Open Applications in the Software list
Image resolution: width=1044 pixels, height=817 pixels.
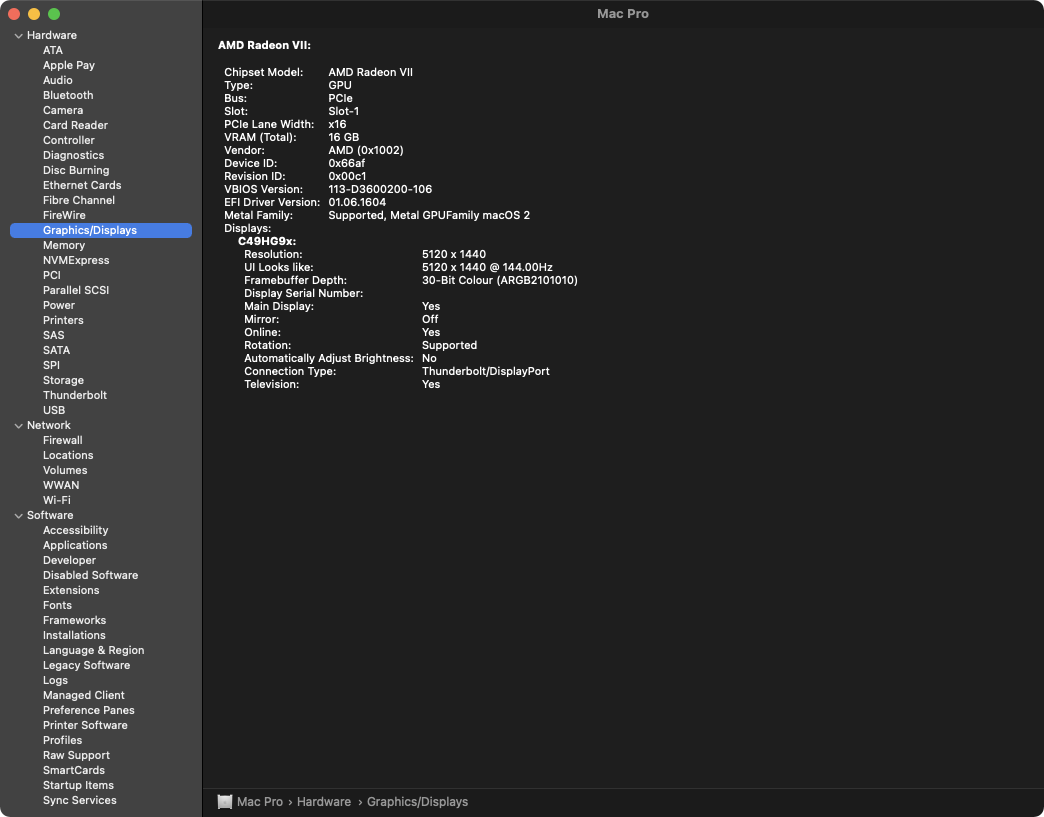tap(75, 545)
